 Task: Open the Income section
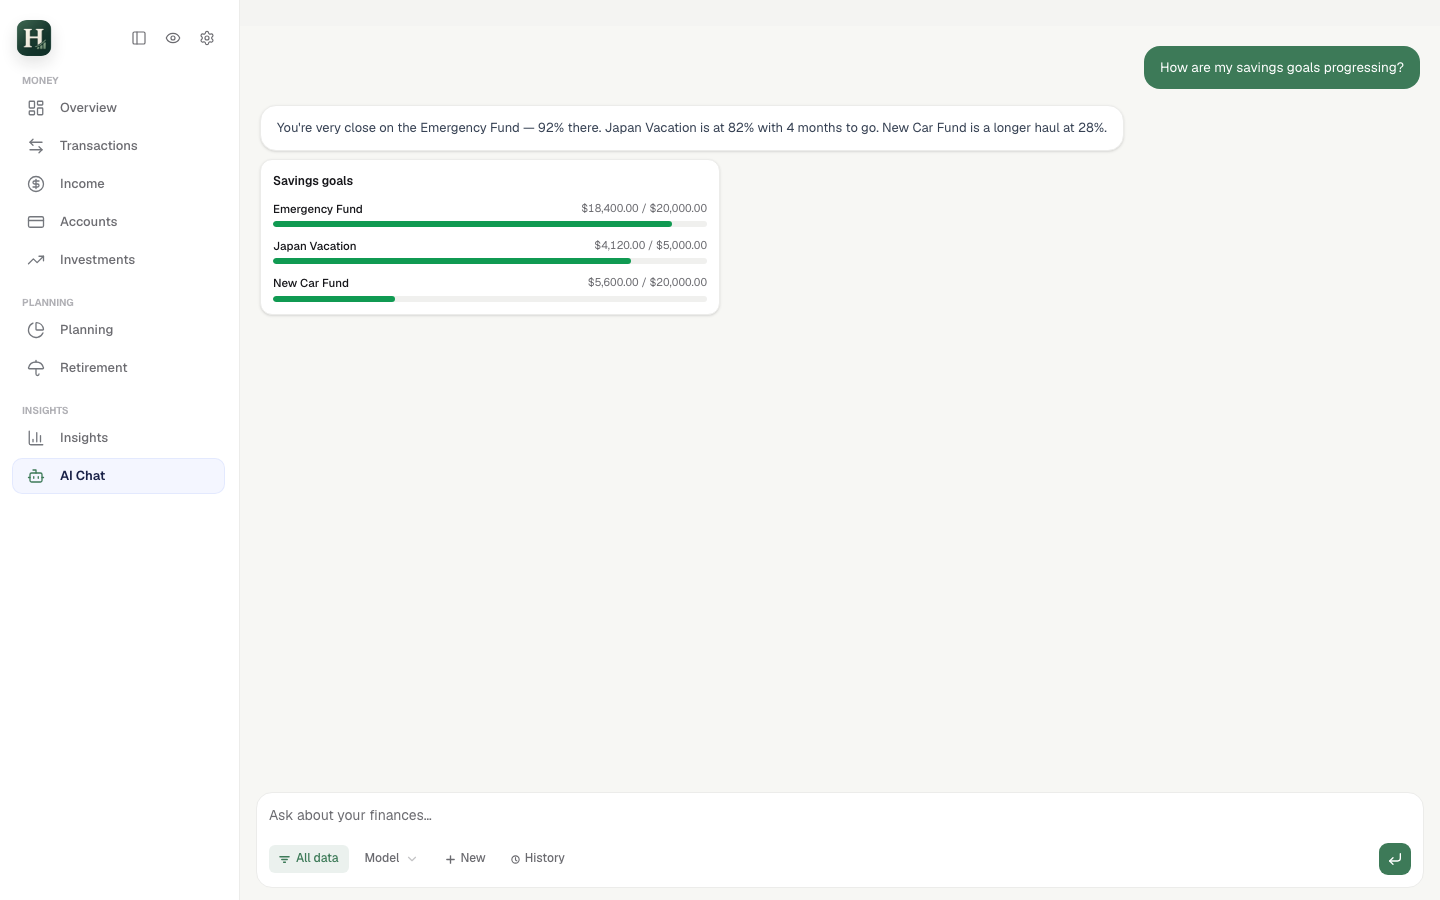click(x=118, y=184)
